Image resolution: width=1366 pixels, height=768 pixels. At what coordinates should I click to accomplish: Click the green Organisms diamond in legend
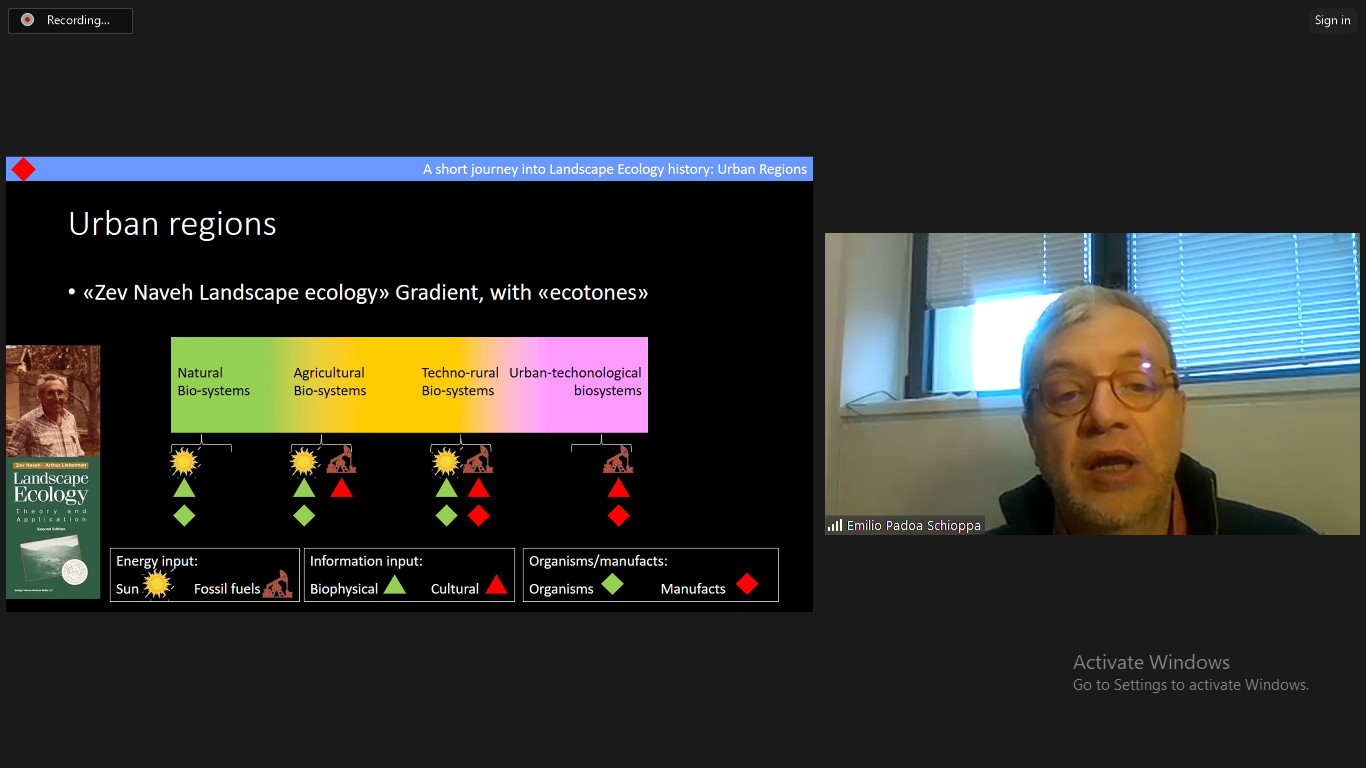click(x=612, y=585)
